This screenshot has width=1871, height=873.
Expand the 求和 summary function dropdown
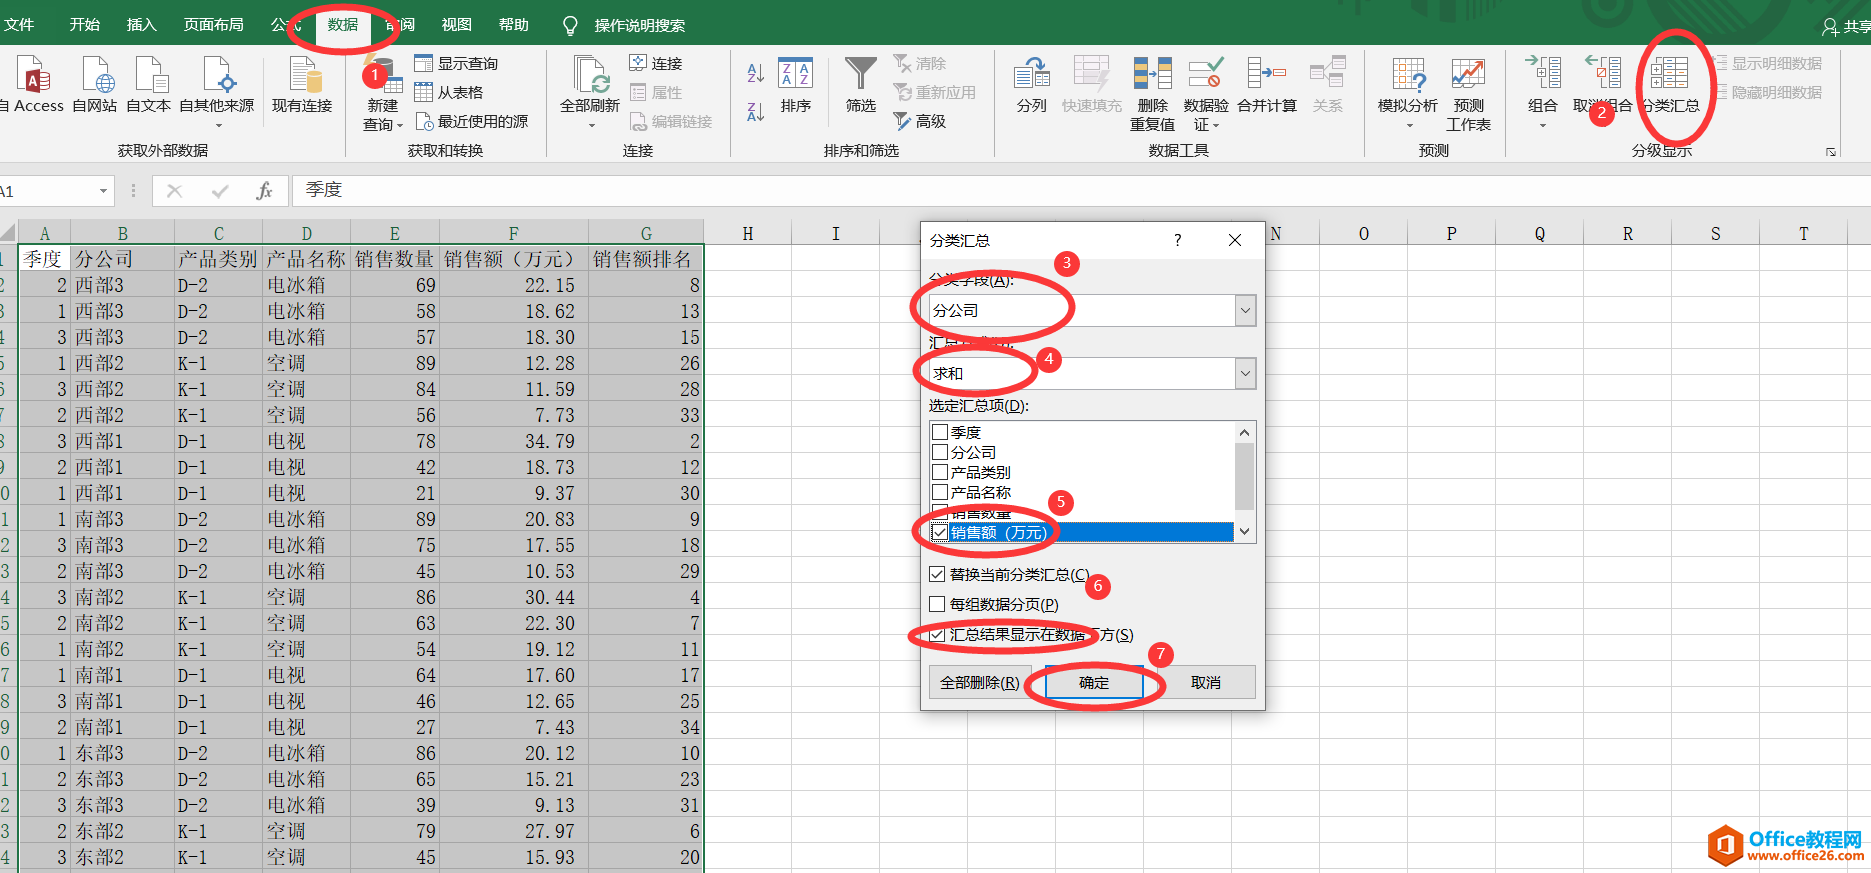point(1245,373)
